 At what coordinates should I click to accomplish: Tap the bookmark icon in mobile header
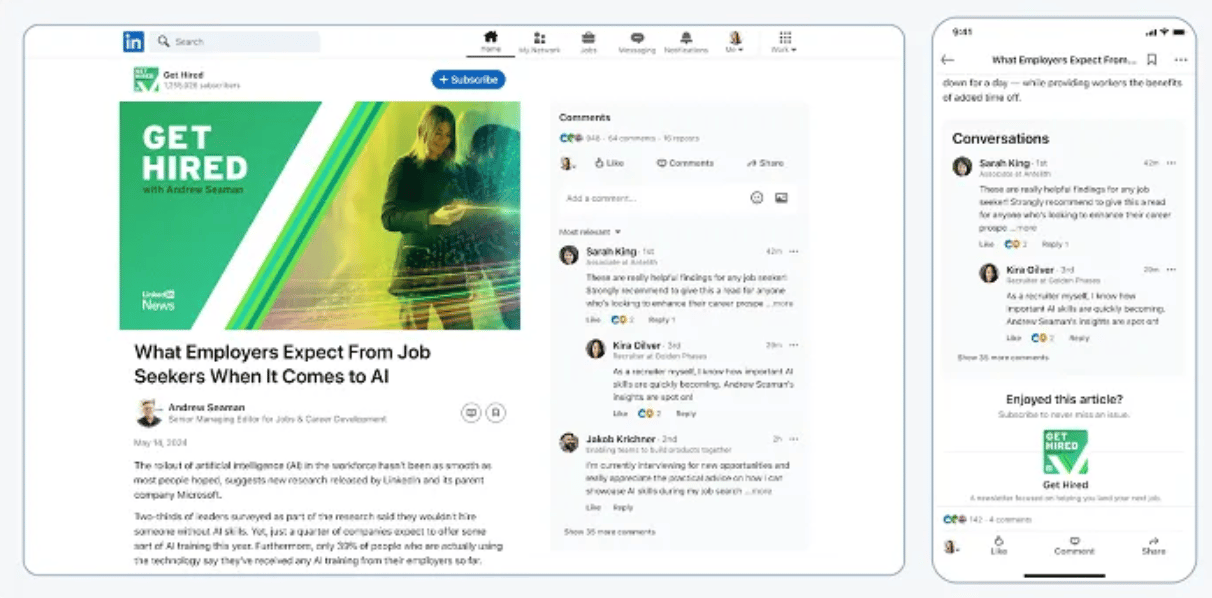1152,60
